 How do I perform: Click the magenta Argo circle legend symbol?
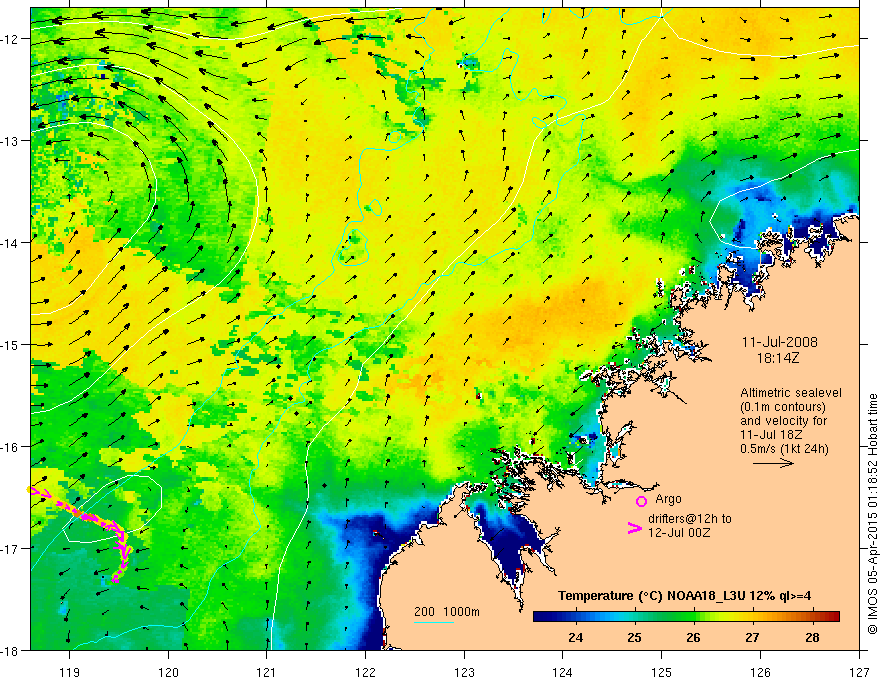[641, 501]
